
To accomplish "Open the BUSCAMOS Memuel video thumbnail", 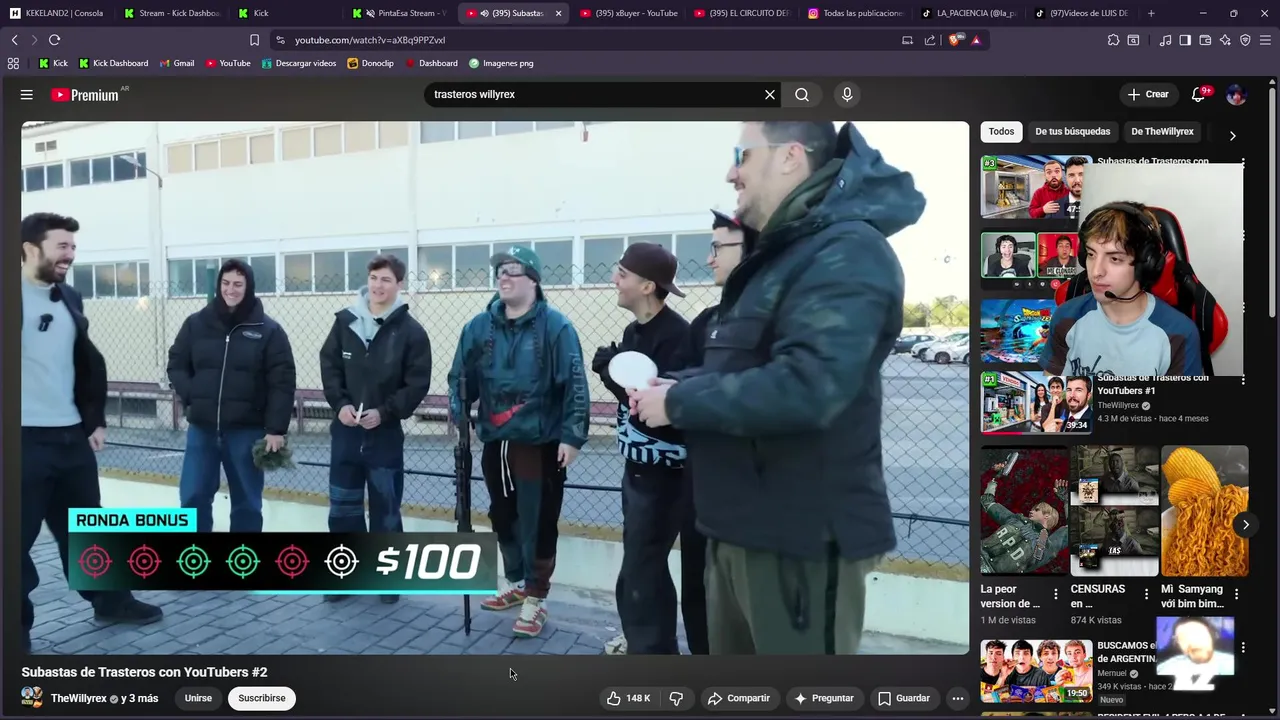I will [x=1036, y=671].
